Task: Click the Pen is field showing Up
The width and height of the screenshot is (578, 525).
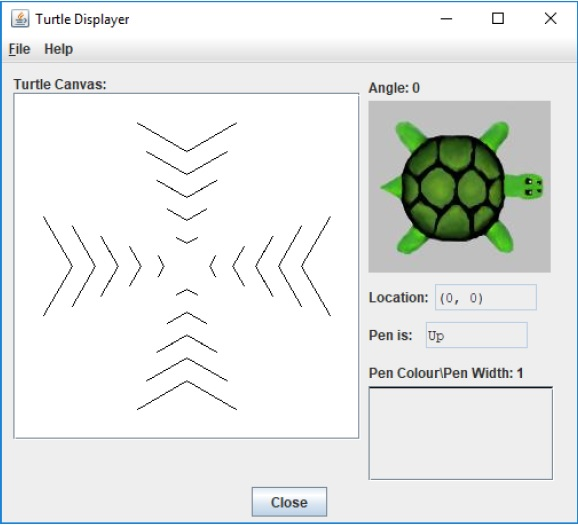Action: (x=477, y=335)
